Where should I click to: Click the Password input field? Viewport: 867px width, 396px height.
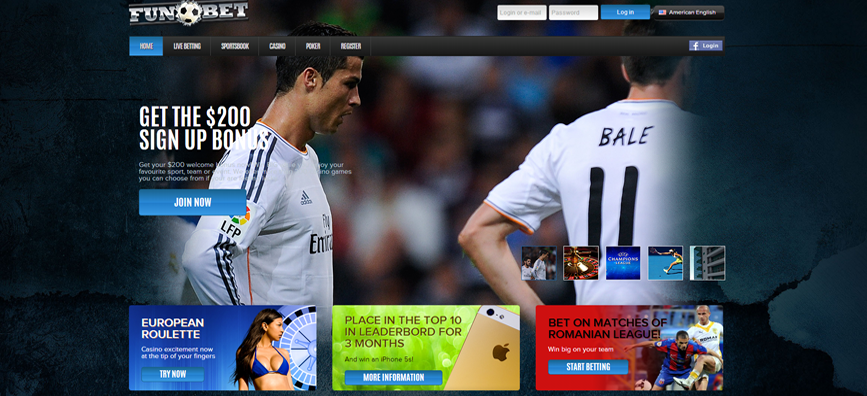[573, 12]
